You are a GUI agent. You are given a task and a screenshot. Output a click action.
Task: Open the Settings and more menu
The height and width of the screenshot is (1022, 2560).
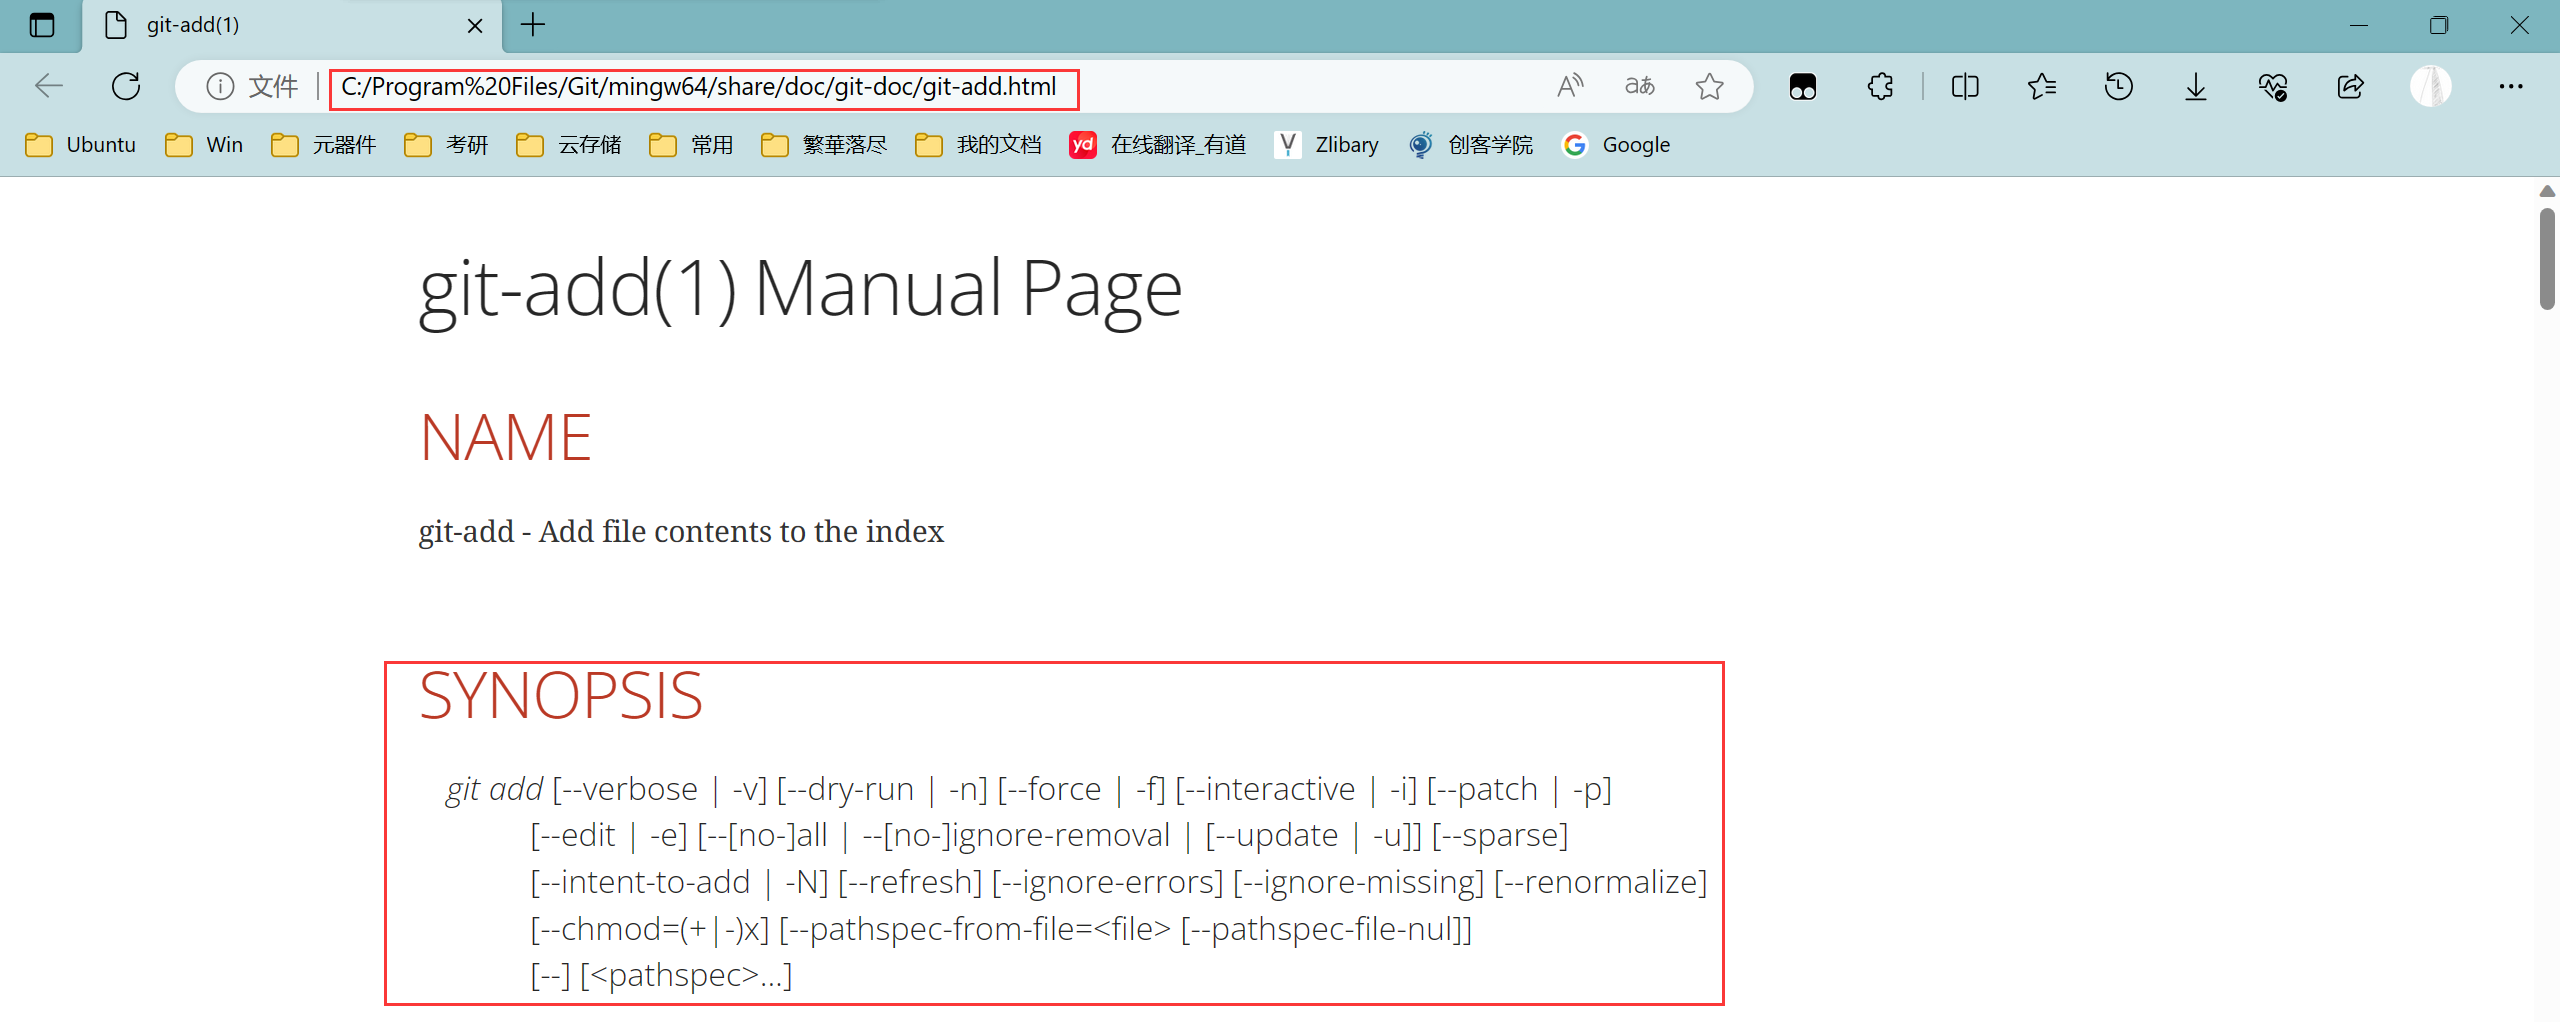2511,87
